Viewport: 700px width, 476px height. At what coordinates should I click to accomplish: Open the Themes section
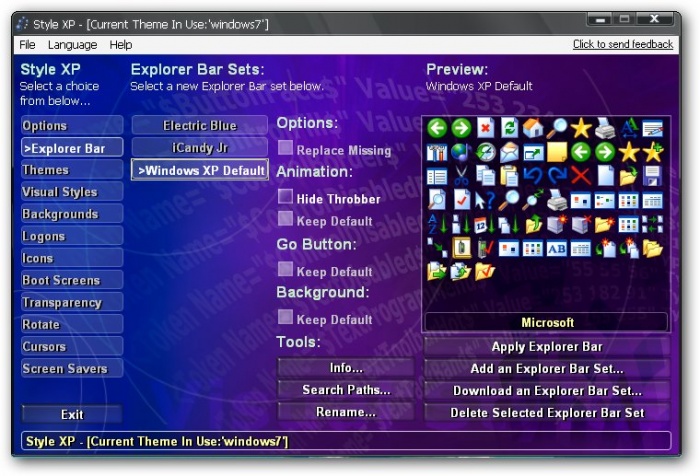click(x=72, y=170)
